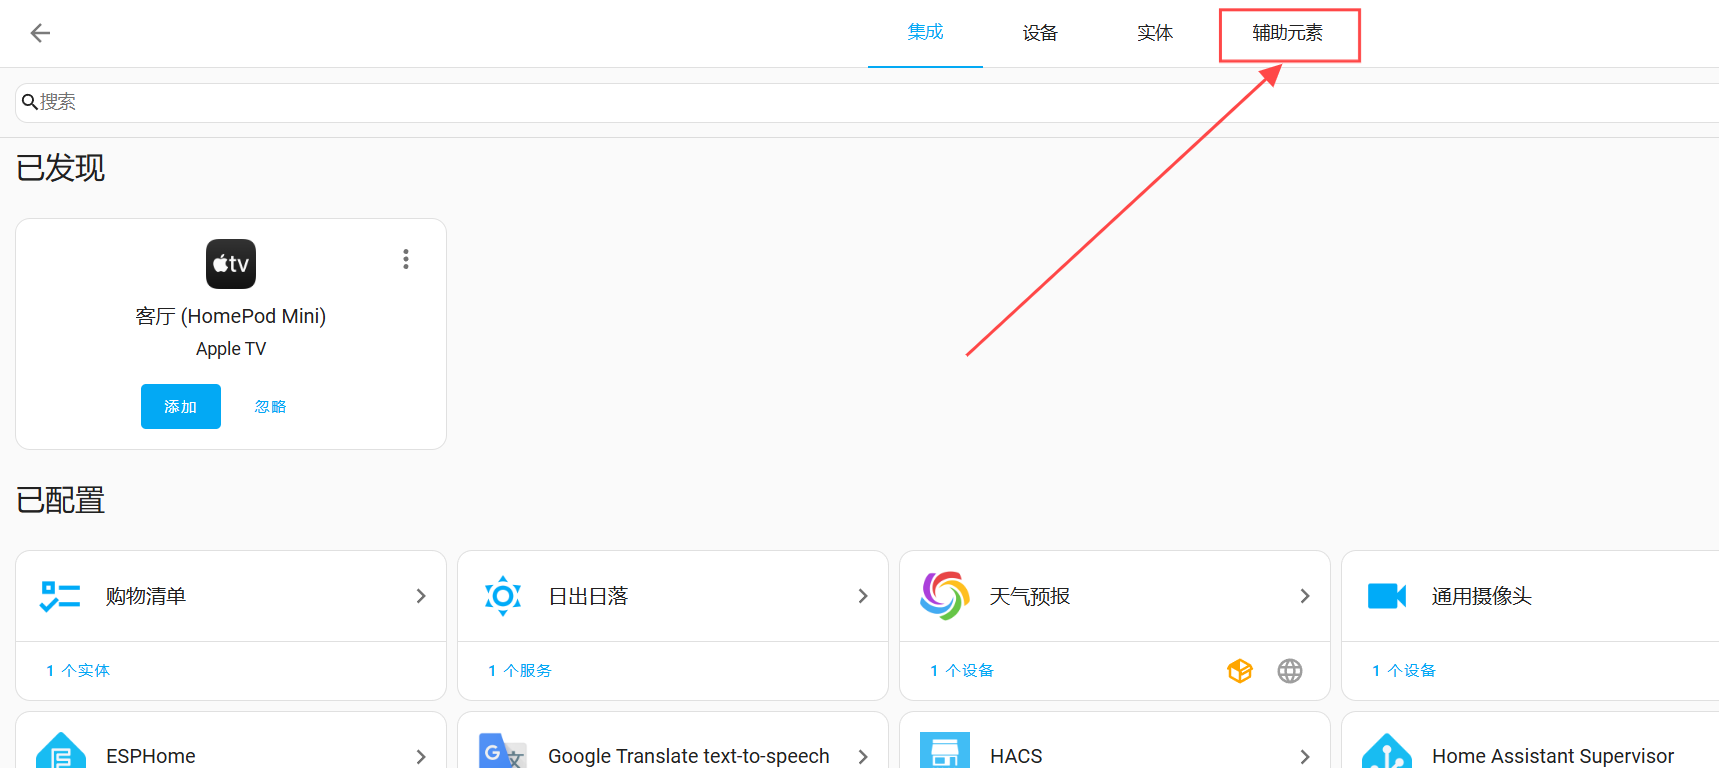Click the orange cube icon on 天气预报

(1240, 671)
